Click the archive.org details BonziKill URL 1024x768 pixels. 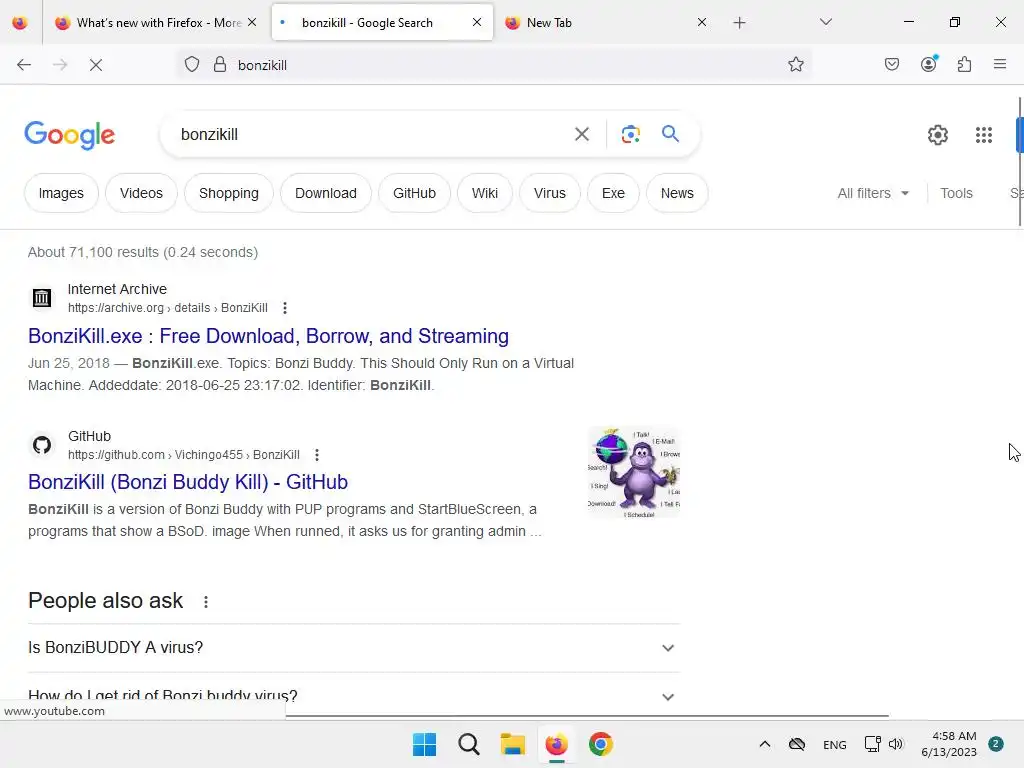coord(168,308)
